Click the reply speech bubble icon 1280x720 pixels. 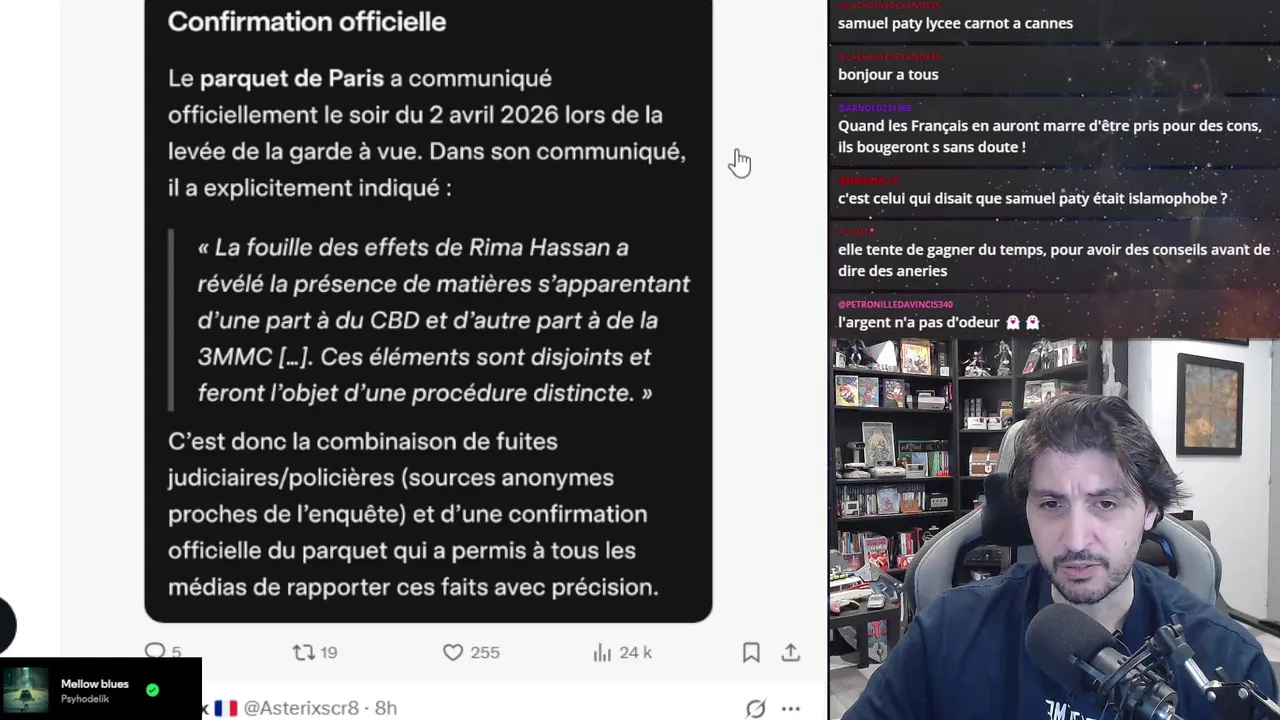coord(155,652)
